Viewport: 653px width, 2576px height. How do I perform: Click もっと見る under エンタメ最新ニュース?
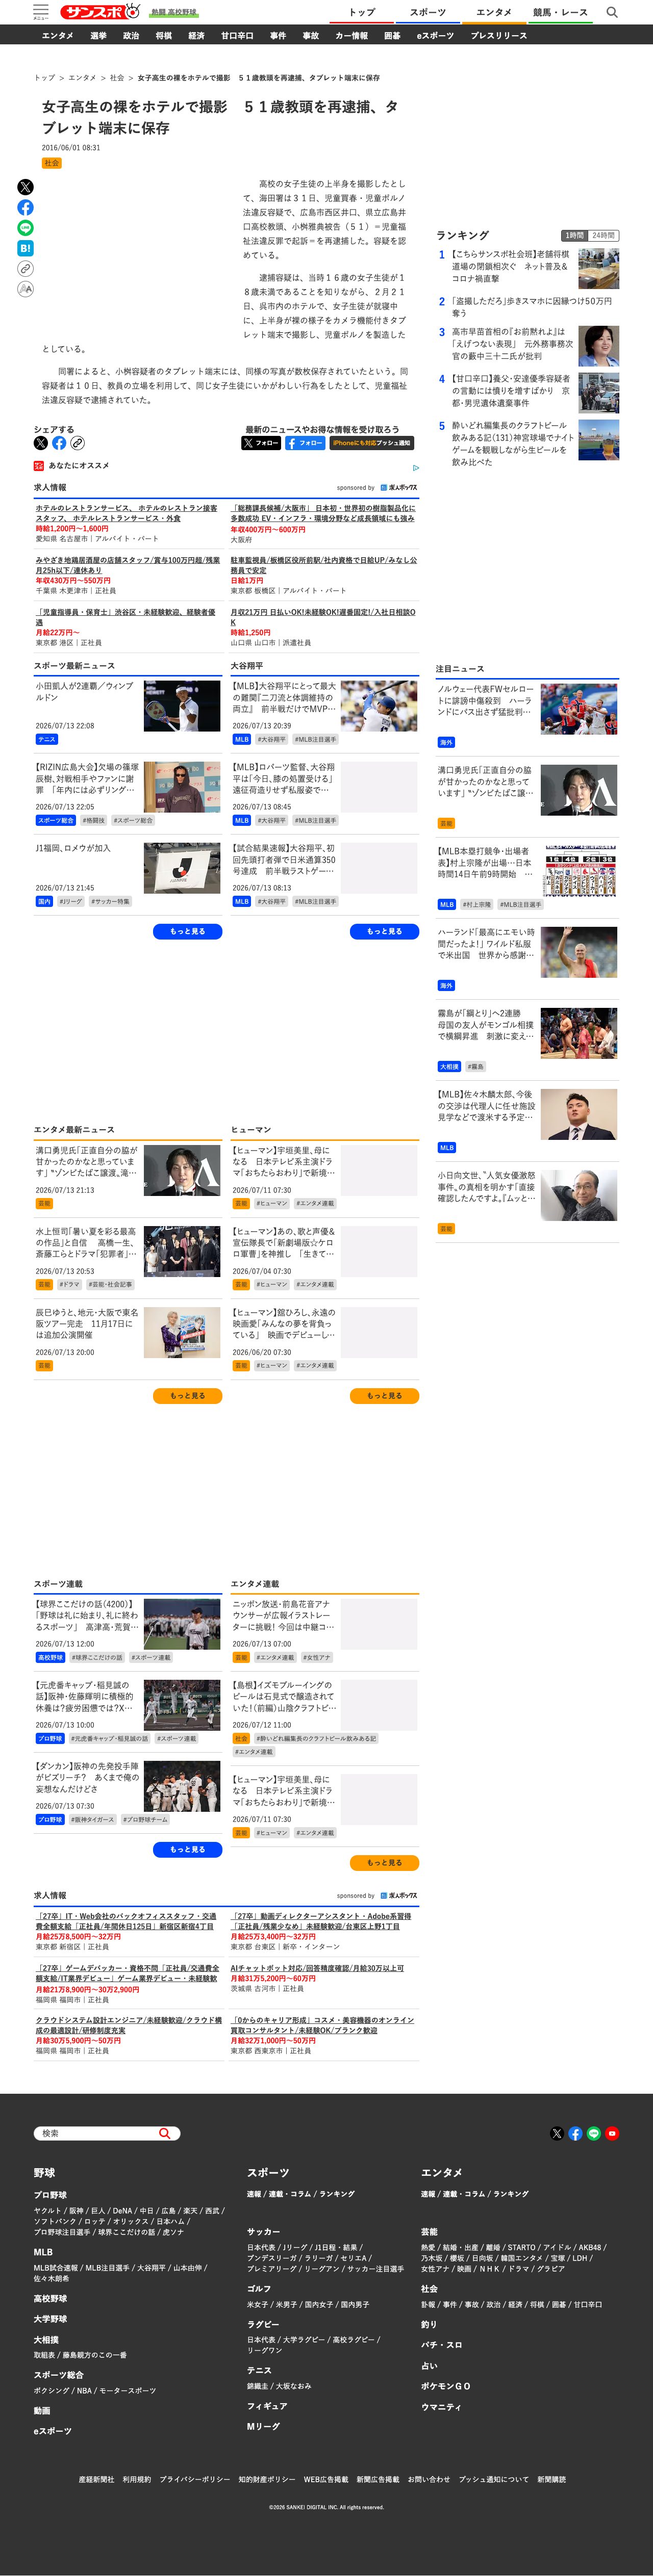pos(187,1395)
